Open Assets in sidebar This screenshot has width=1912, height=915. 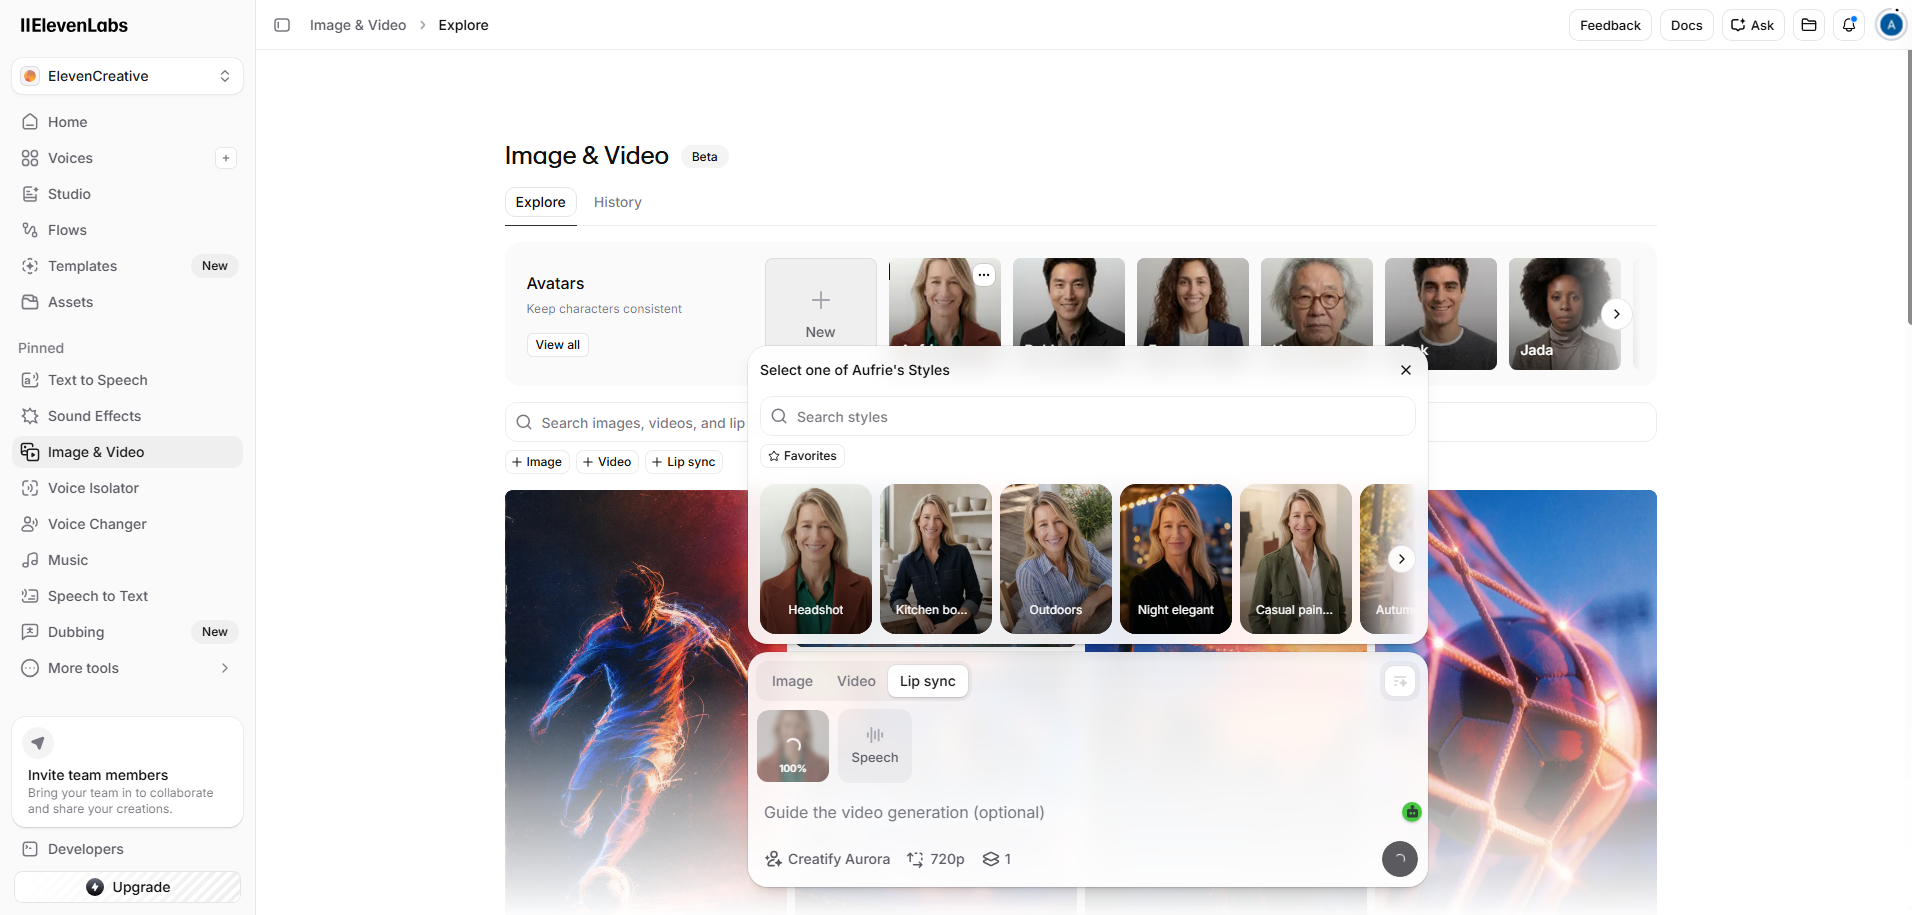click(127, 302)
